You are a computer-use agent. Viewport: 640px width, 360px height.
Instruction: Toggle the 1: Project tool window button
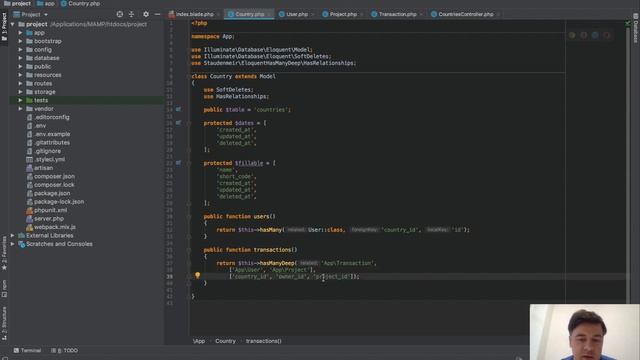click(4, 27)
